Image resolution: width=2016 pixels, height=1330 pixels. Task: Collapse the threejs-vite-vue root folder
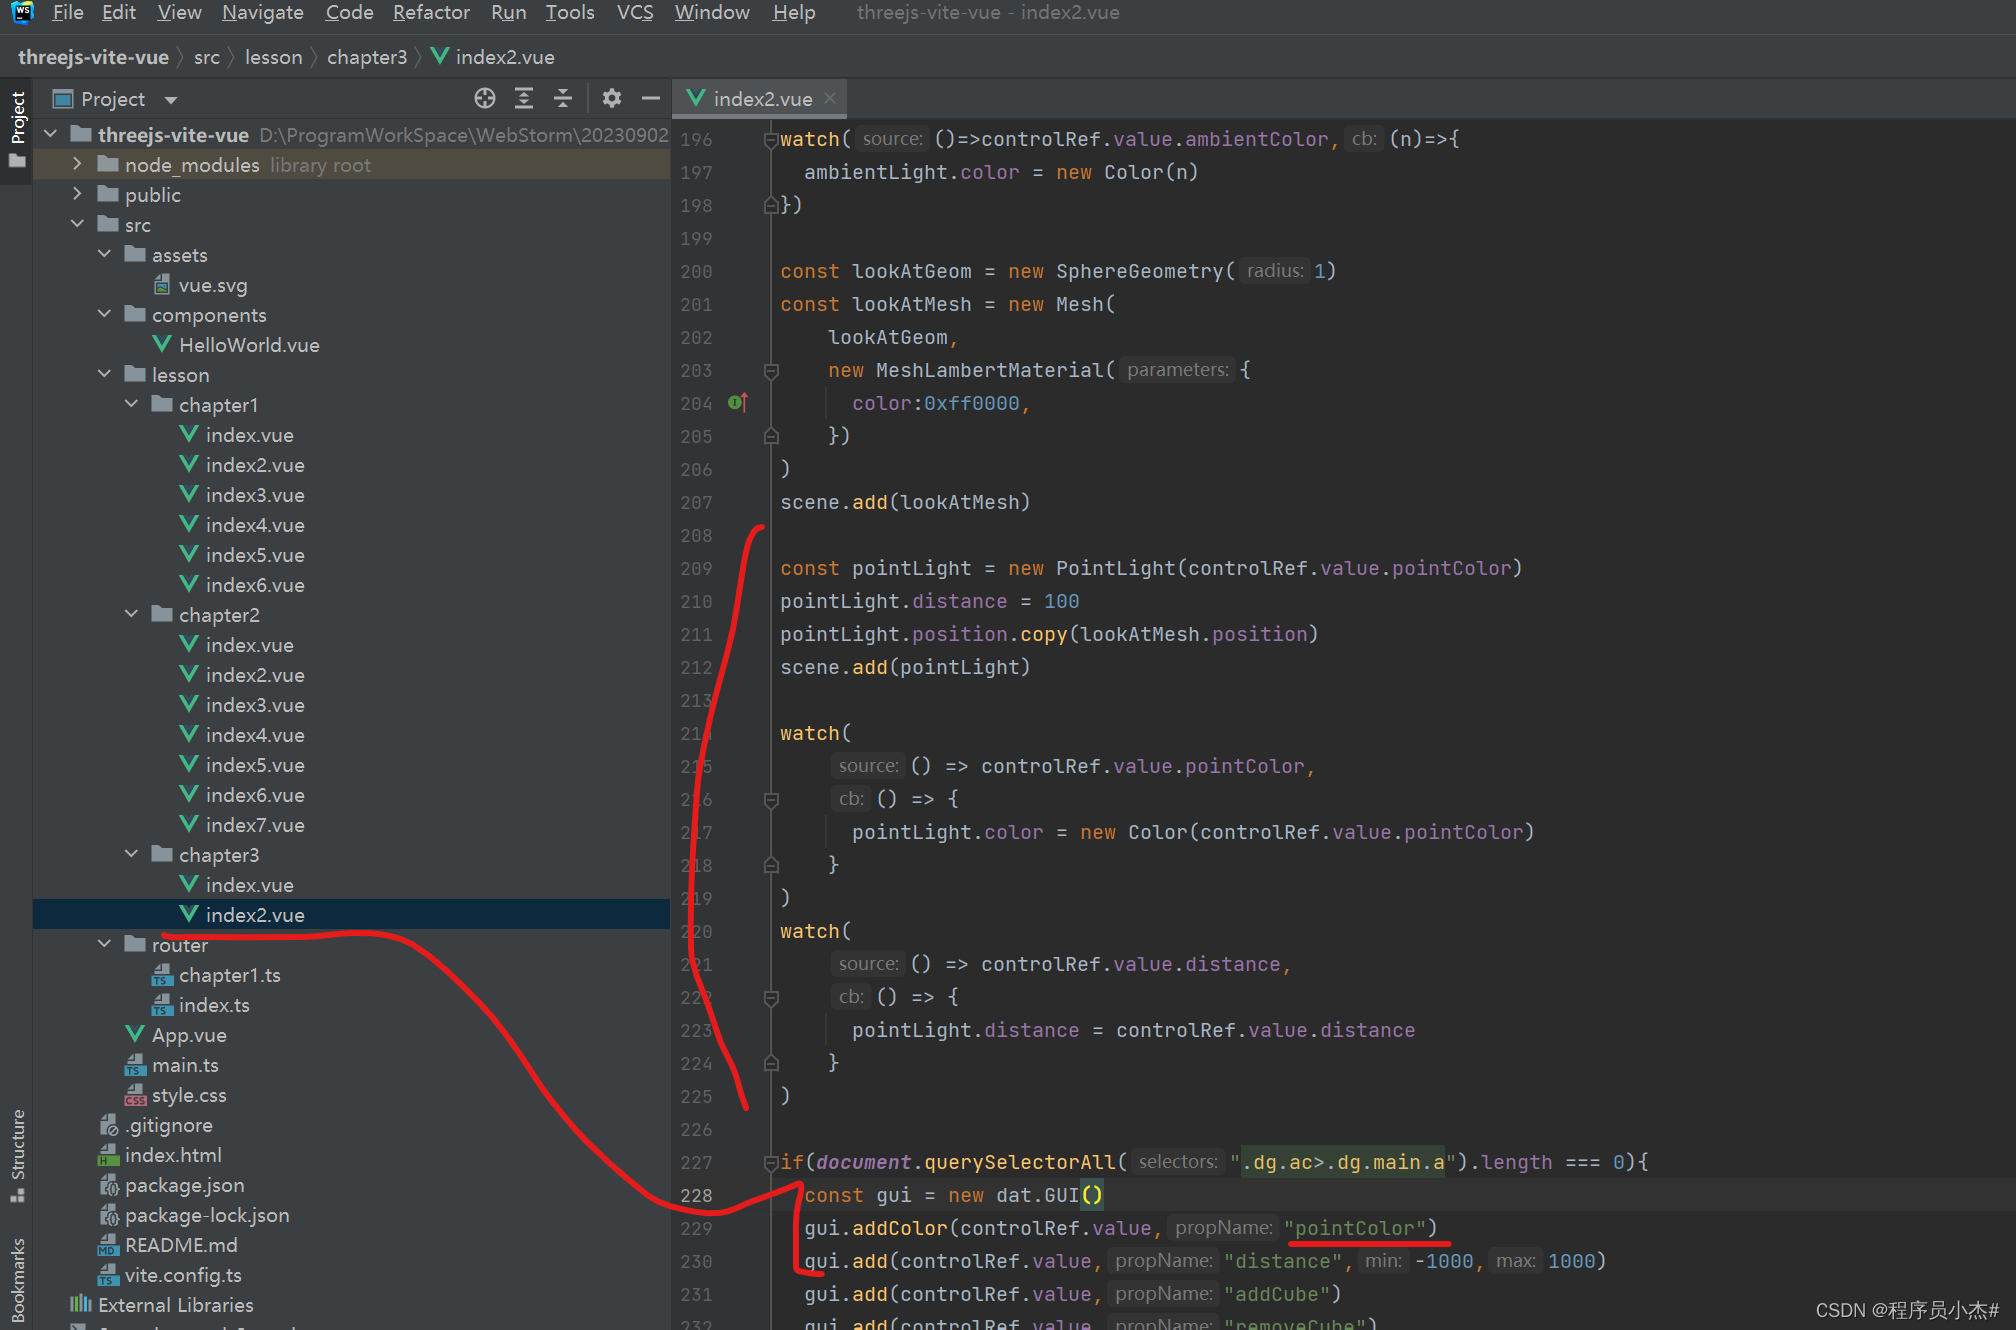click(51, 134)
